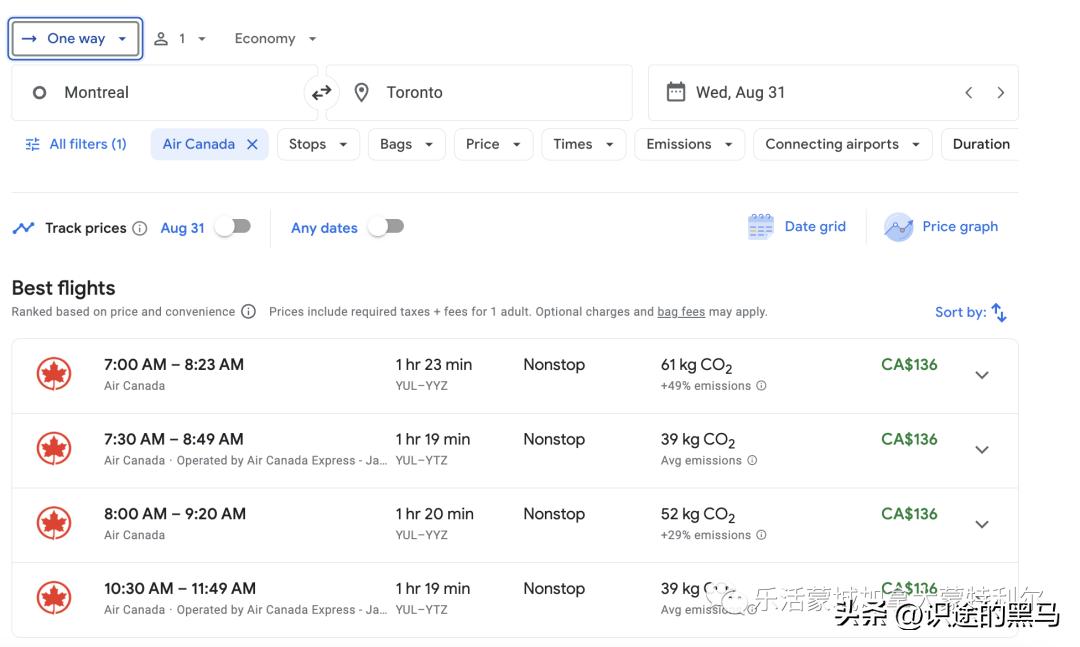Open the Duration filter
The image size is (1080, 647).
[x=980, y=144]
